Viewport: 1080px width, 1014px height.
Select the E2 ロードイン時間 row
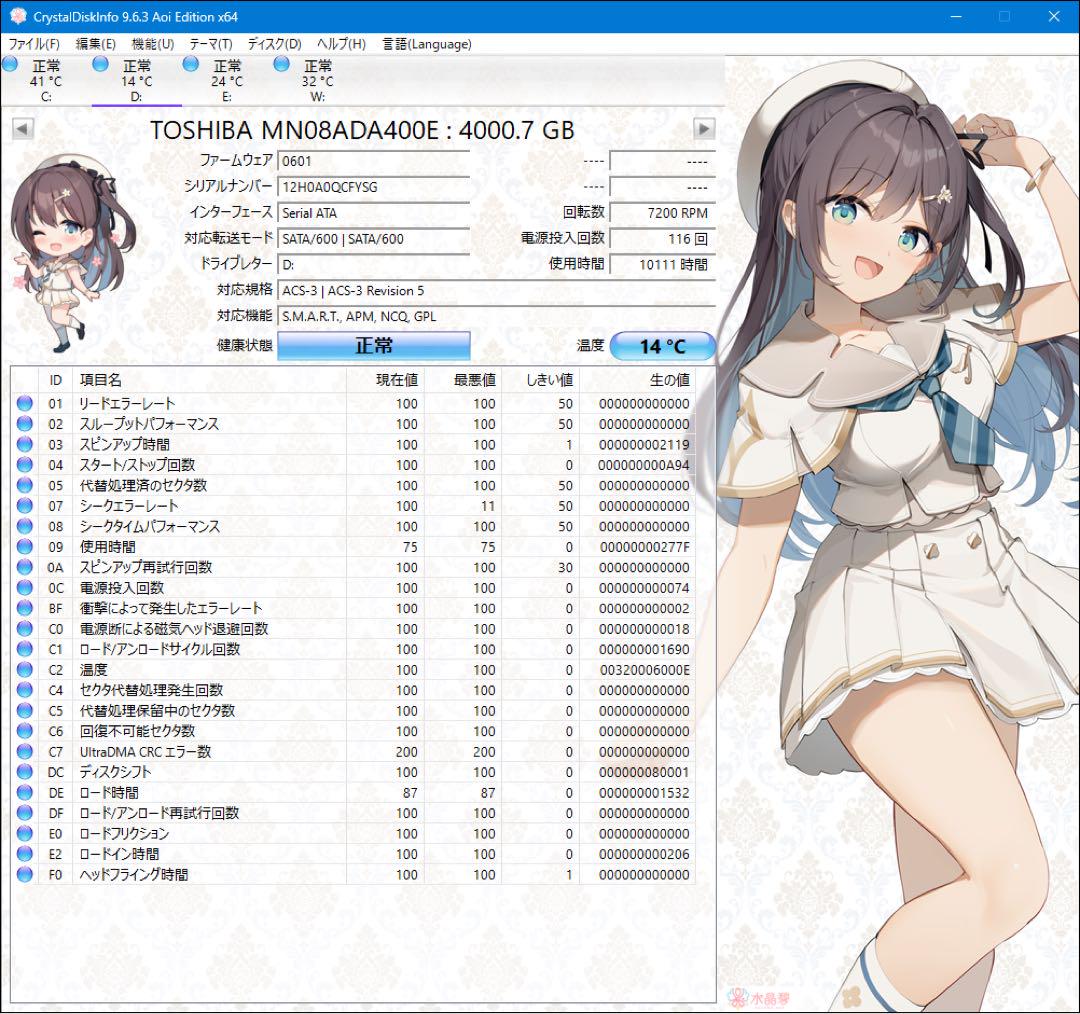[353, 854]
